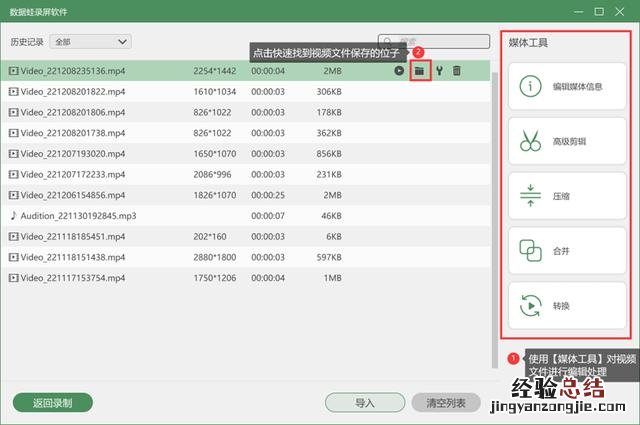
Task: Click 返回录制 button
Action: point(52,403)
